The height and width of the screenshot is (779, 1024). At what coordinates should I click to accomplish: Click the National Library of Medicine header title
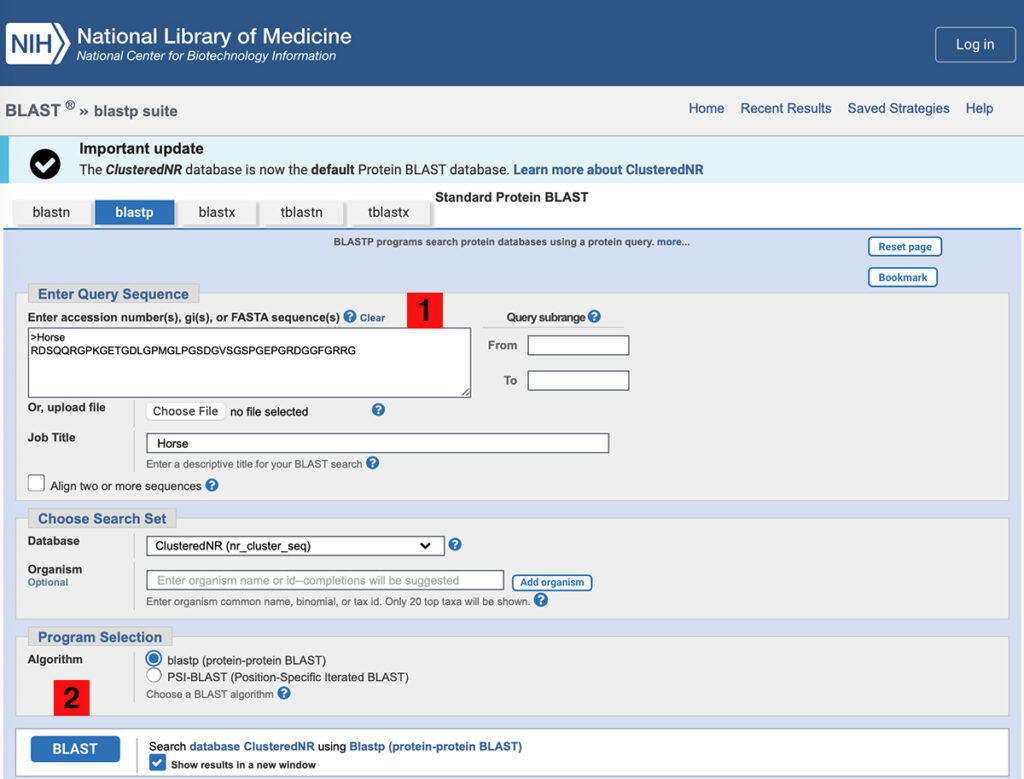pyautogui.click(x=214, y=36)
